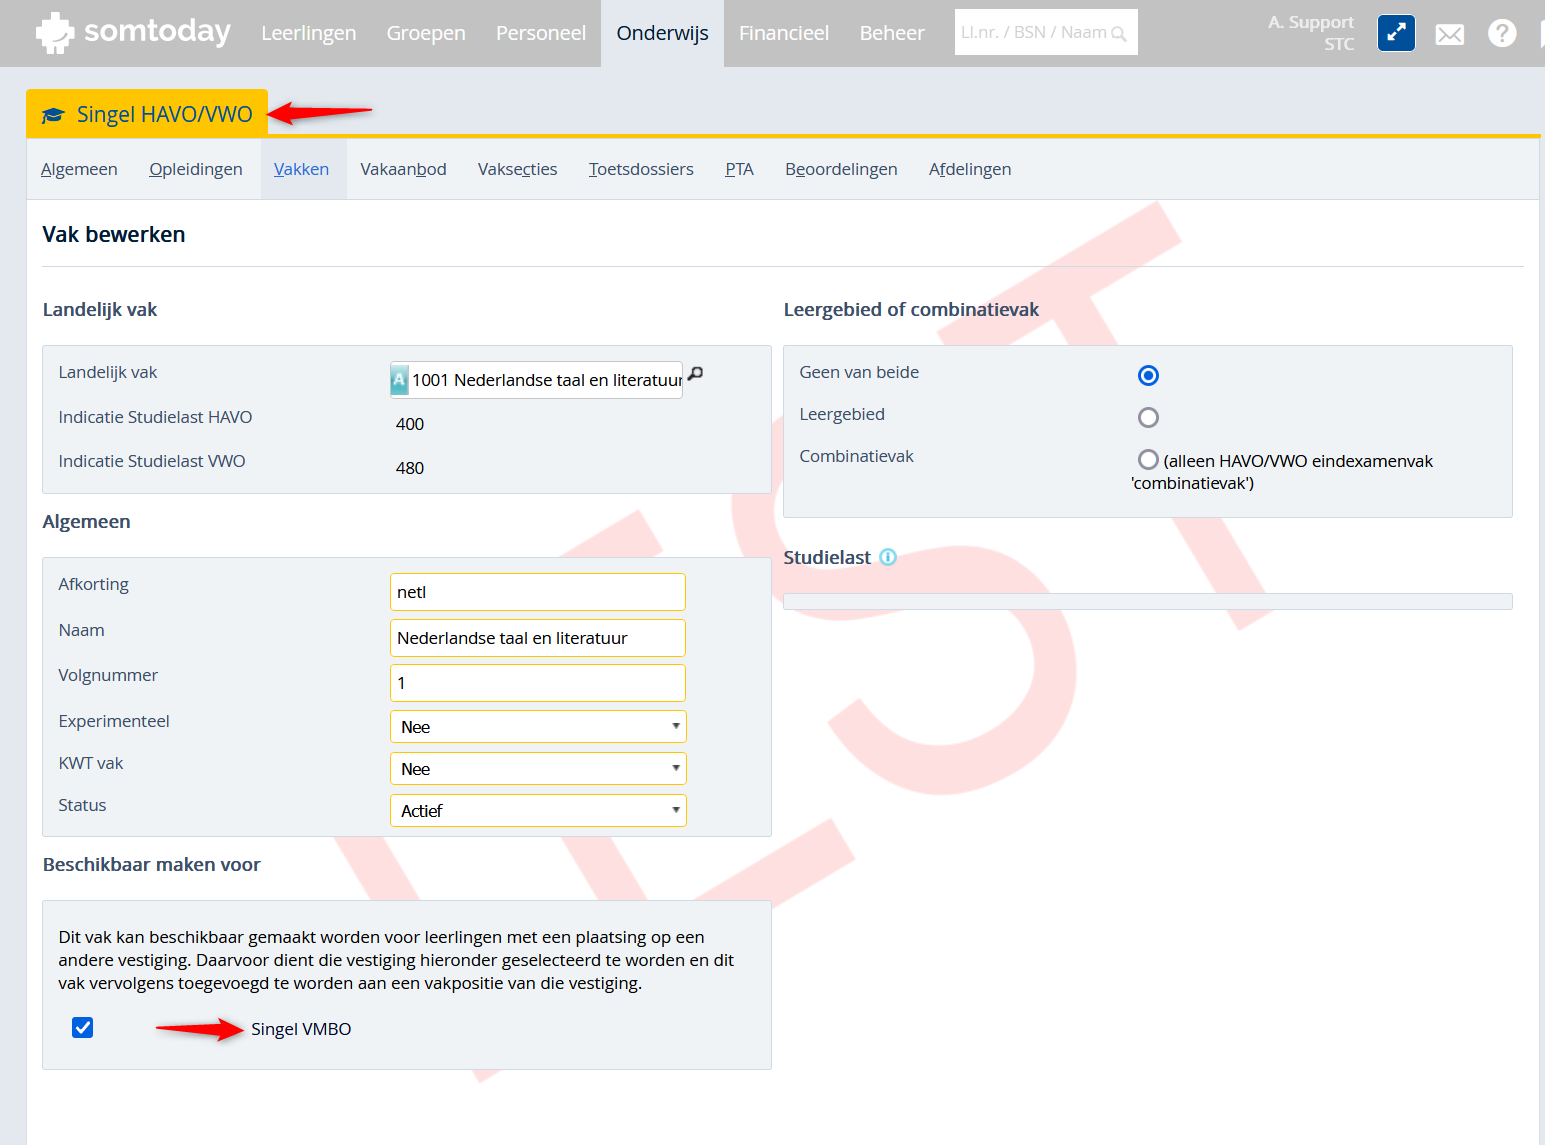Click the Vak bewerken heading
Screen dimensions: 1545x1145
pyautogui.click(x=114, y=234)
